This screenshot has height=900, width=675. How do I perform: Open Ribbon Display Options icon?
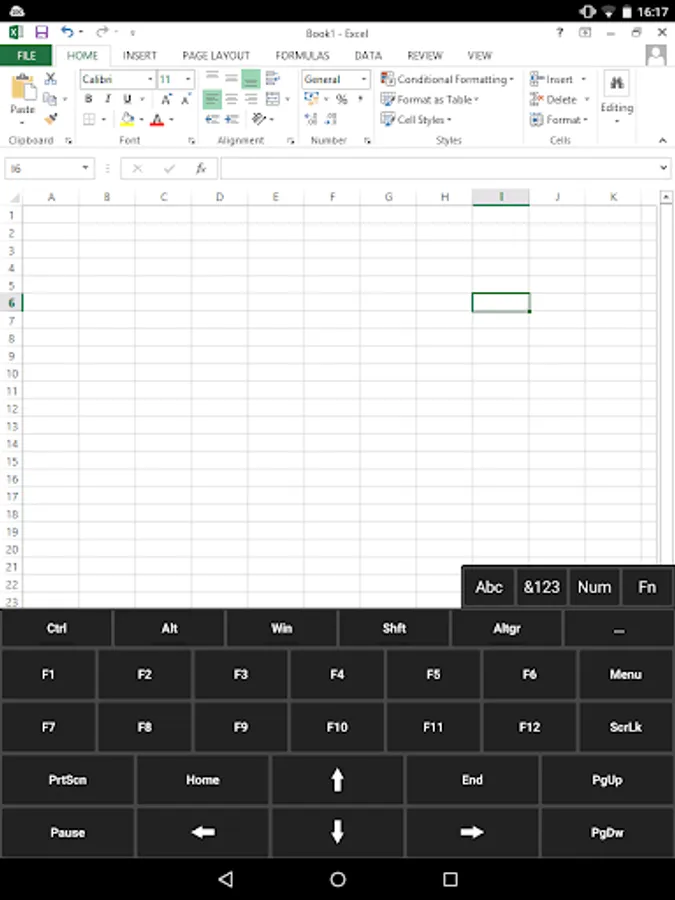tap(585, 32)
